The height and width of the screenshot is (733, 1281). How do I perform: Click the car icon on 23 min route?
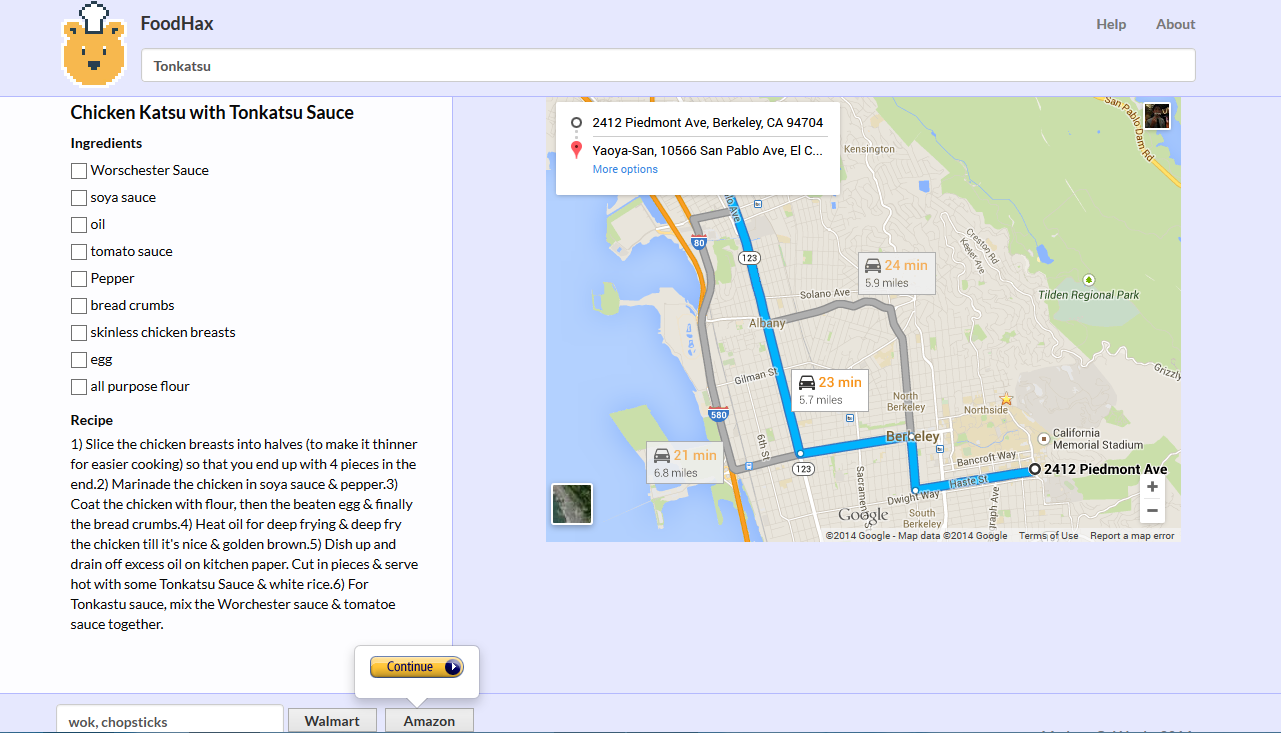tap(806, 382)
